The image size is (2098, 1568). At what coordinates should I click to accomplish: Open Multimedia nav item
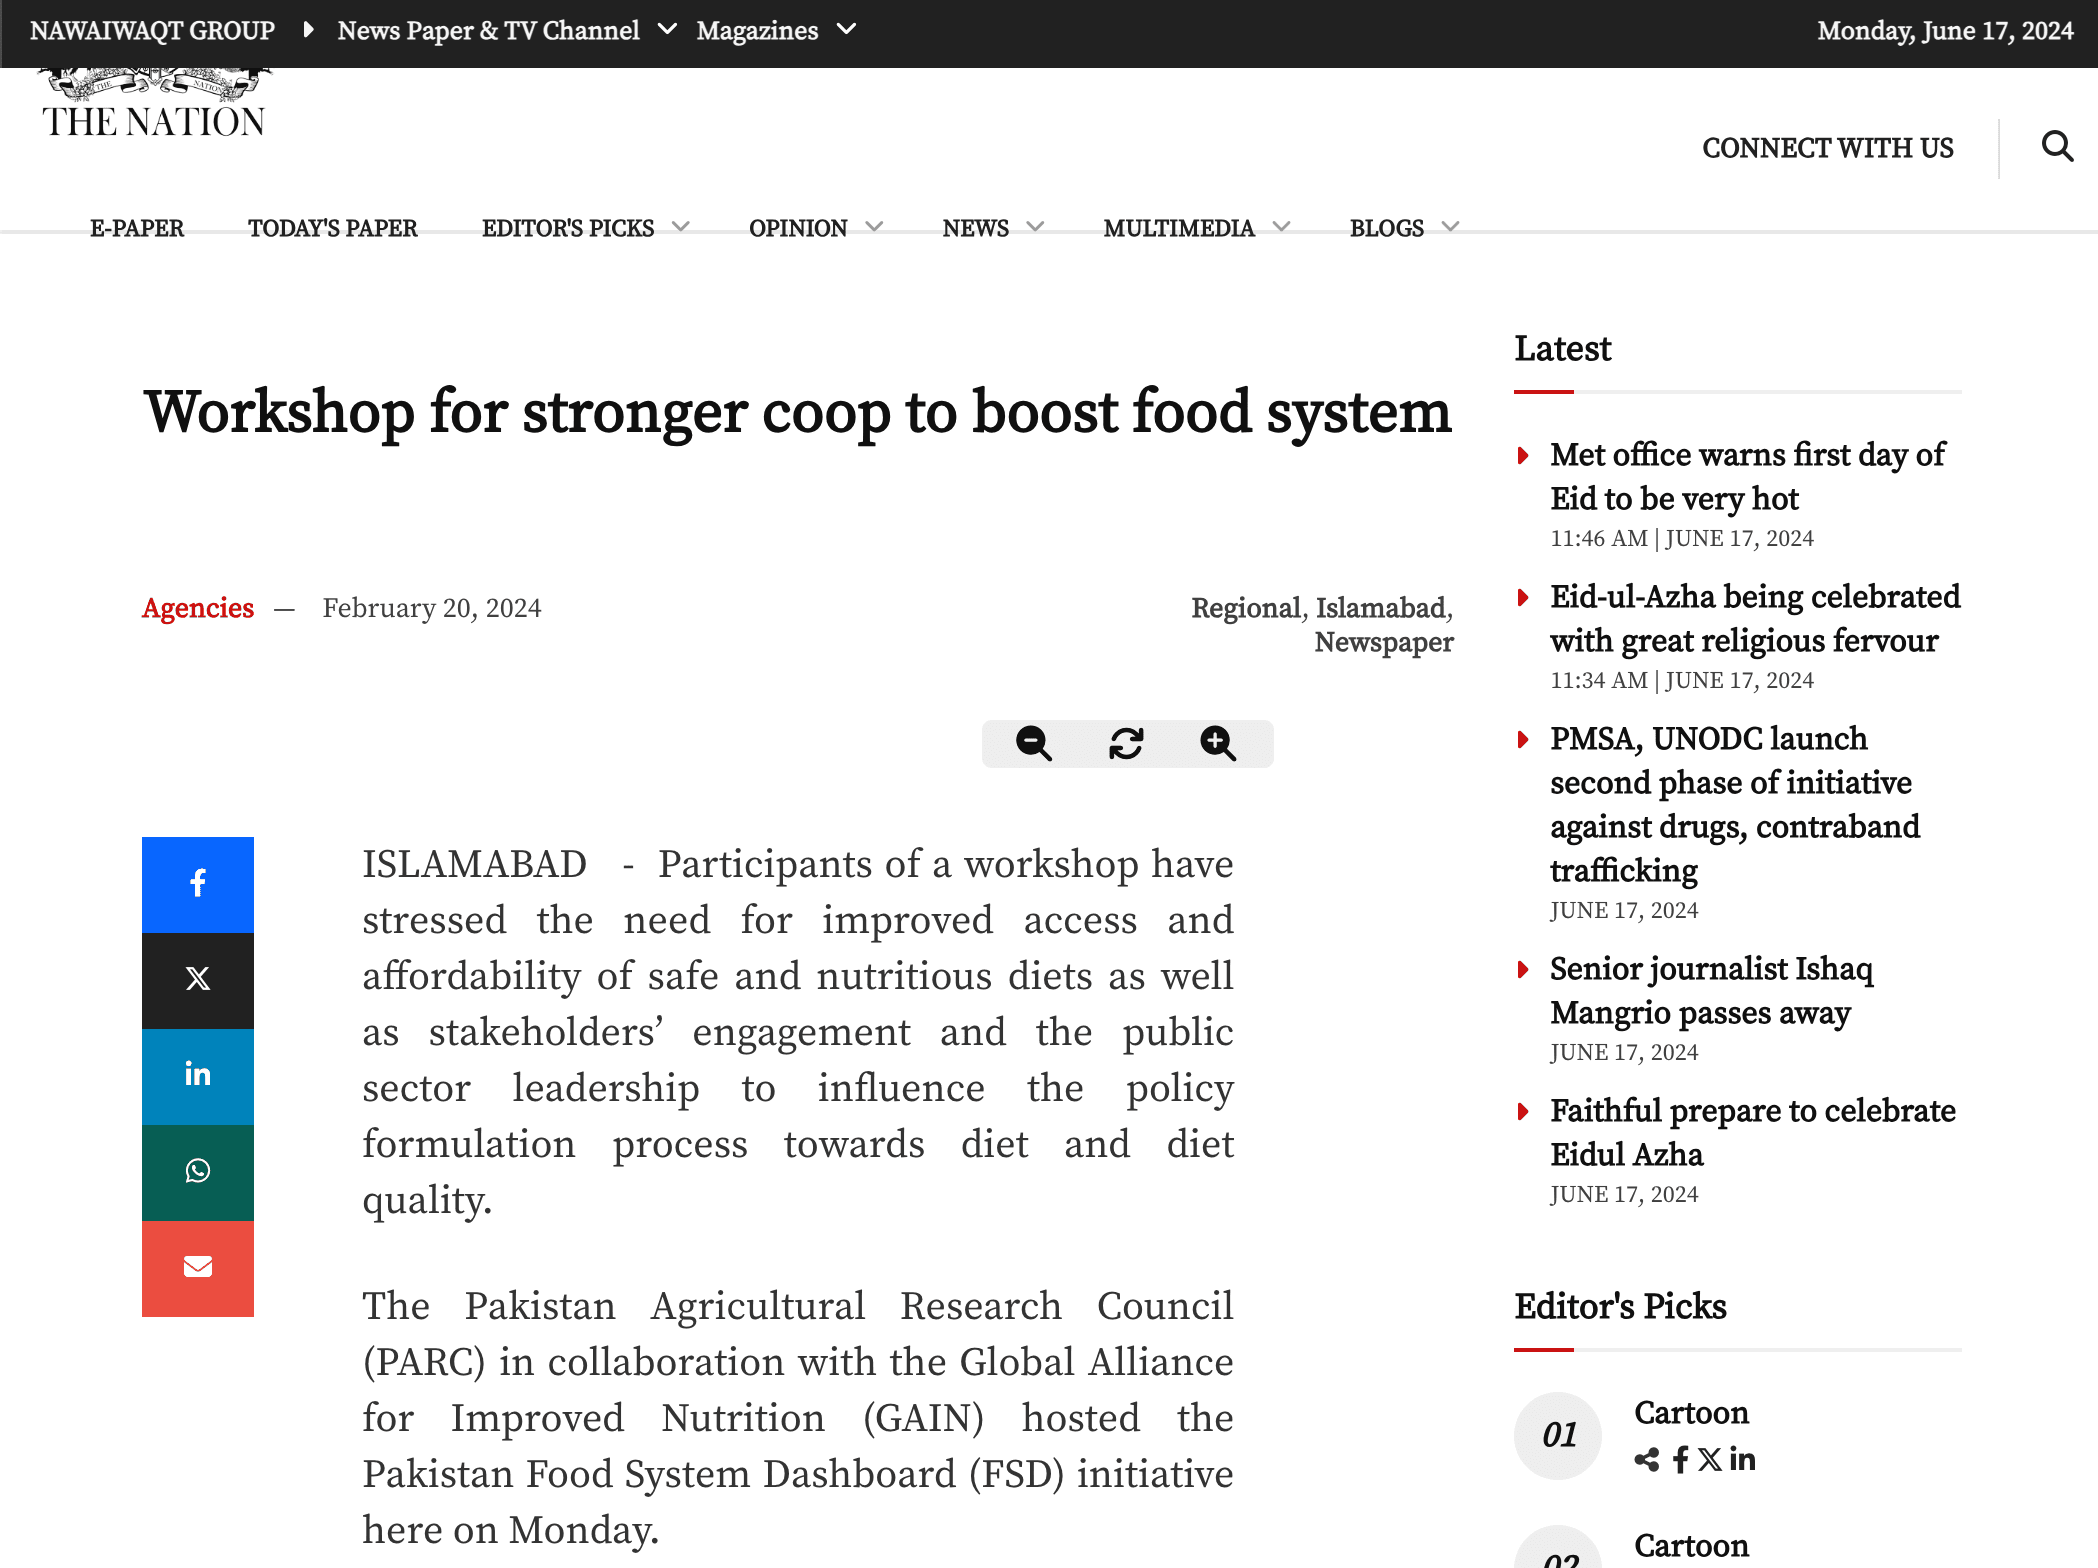pos(1179,228)
